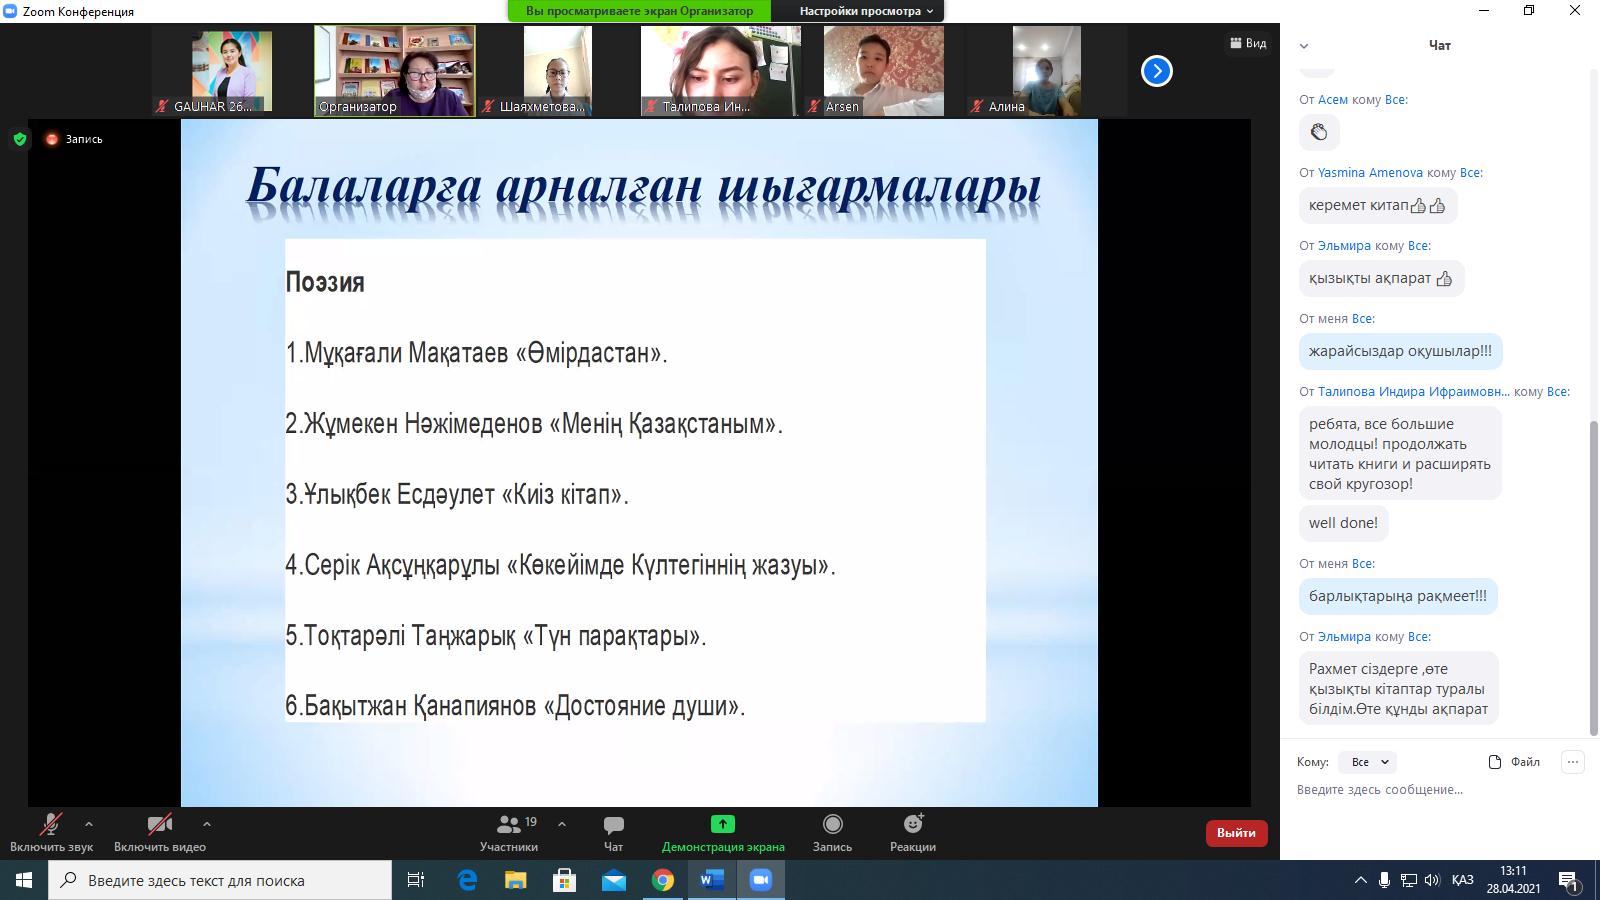
Task: Open Mail app from taskbar
Action: point(613,880)
